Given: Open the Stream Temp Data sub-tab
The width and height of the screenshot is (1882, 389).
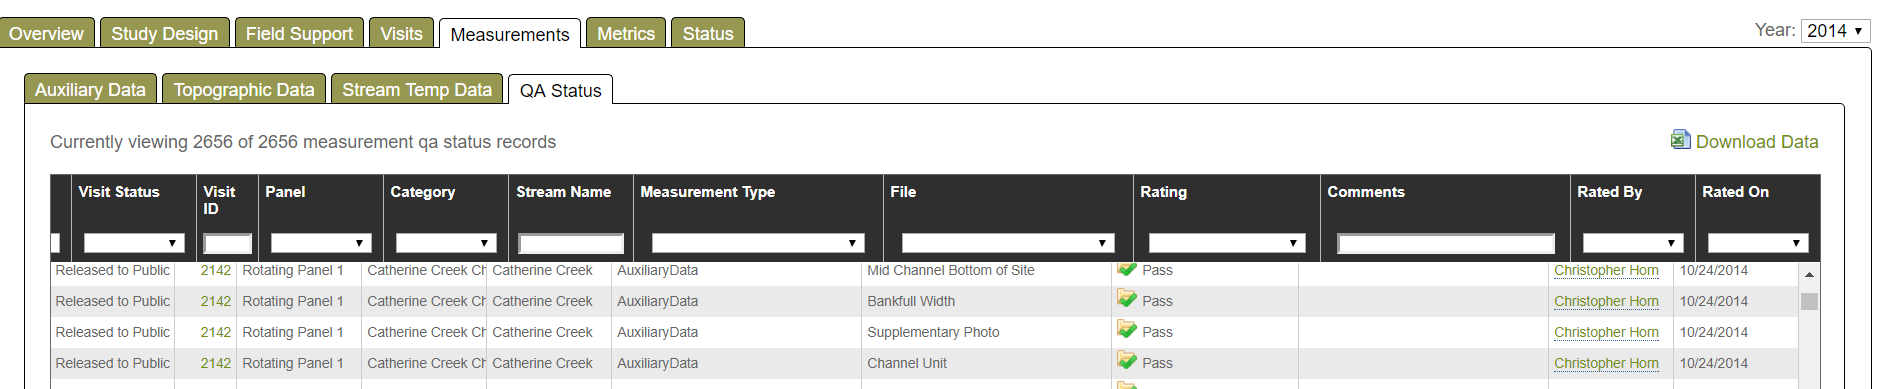Looking at the screenshot, I should point(417,89).
